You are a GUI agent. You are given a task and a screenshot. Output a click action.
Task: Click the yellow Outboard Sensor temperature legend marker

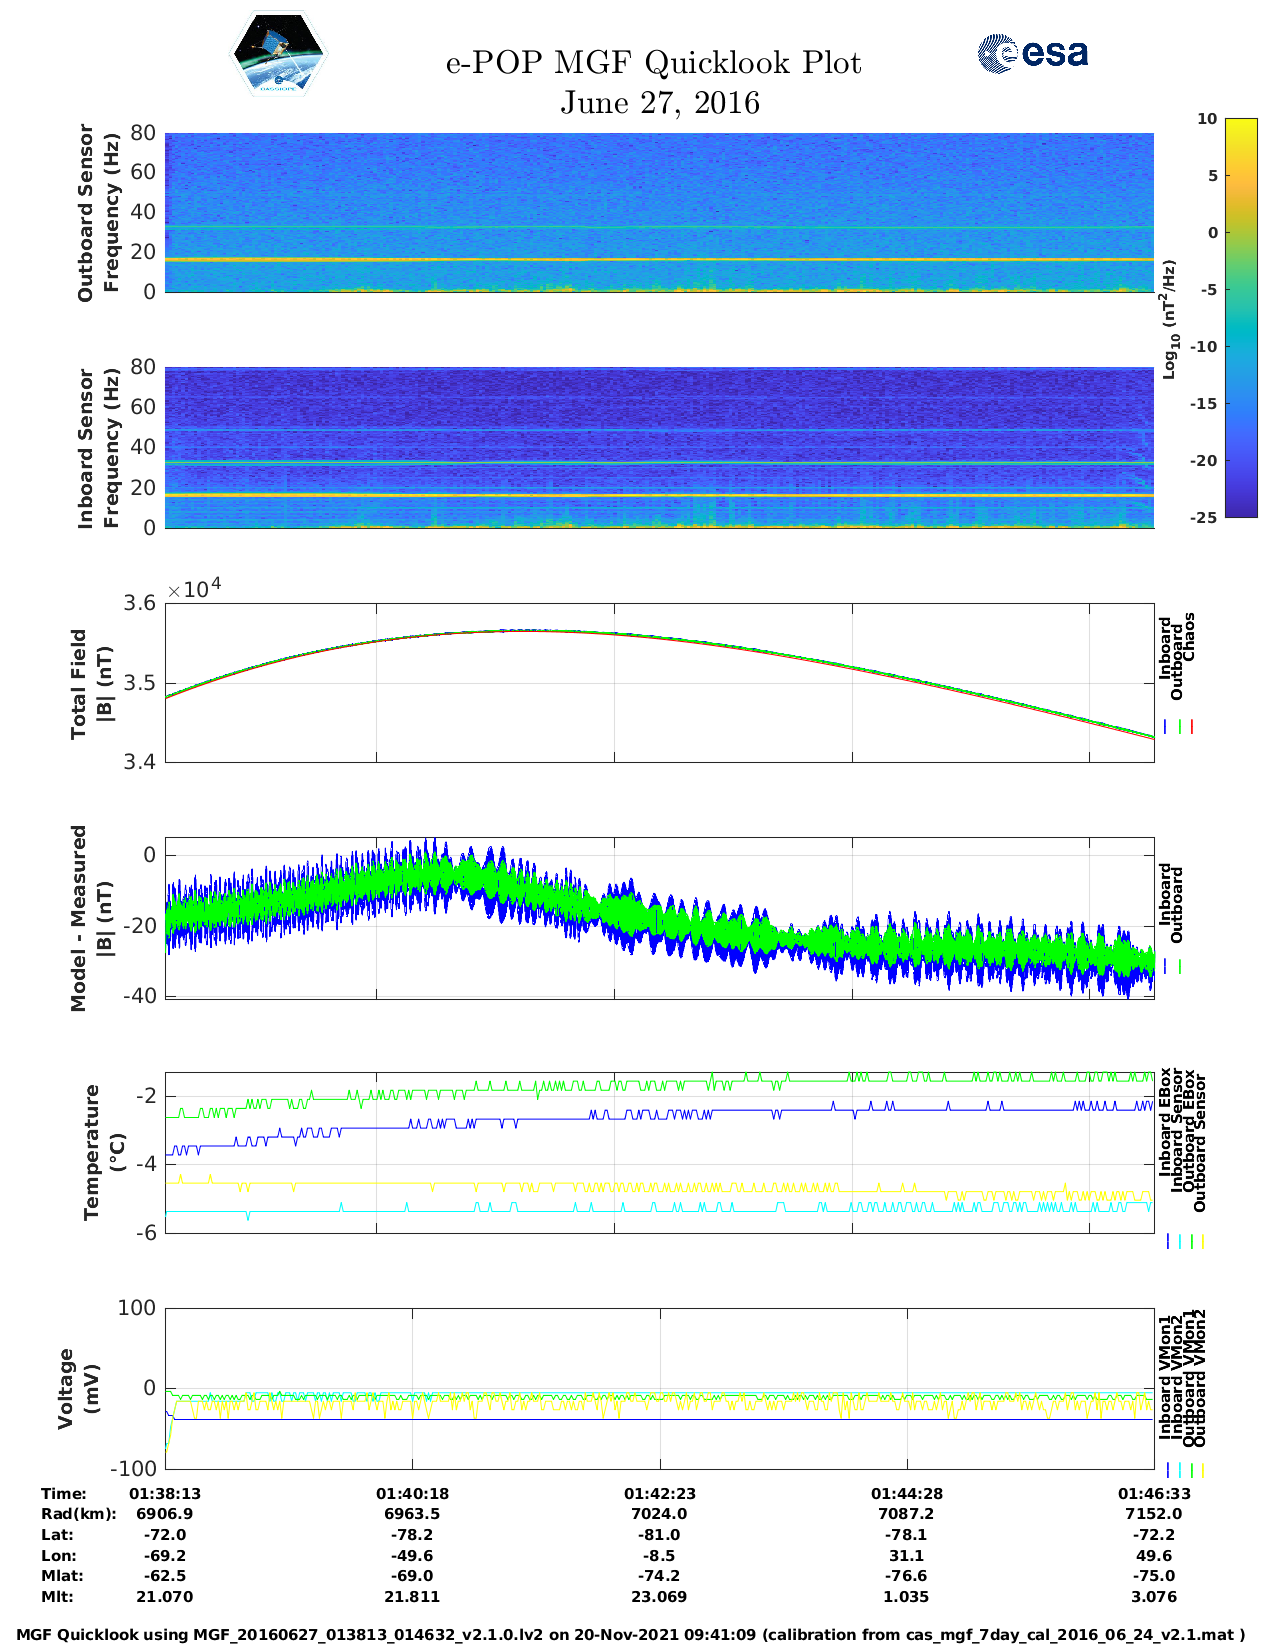(1202, 1241)
